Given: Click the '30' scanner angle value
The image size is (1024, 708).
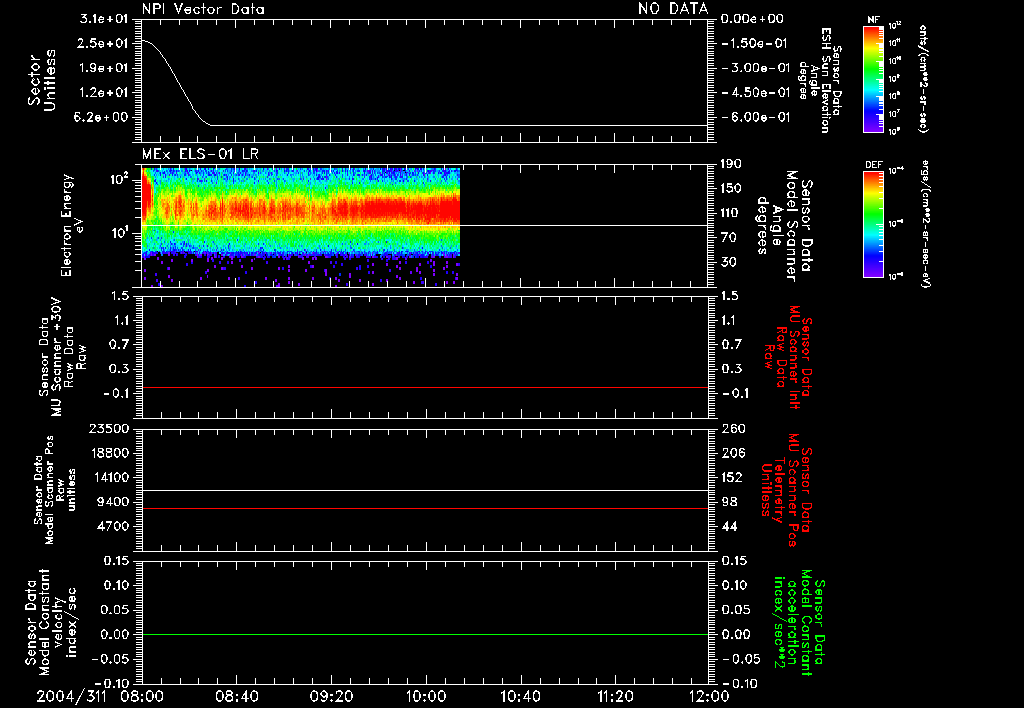Looking at the screenshot, I should coord(728,262).
